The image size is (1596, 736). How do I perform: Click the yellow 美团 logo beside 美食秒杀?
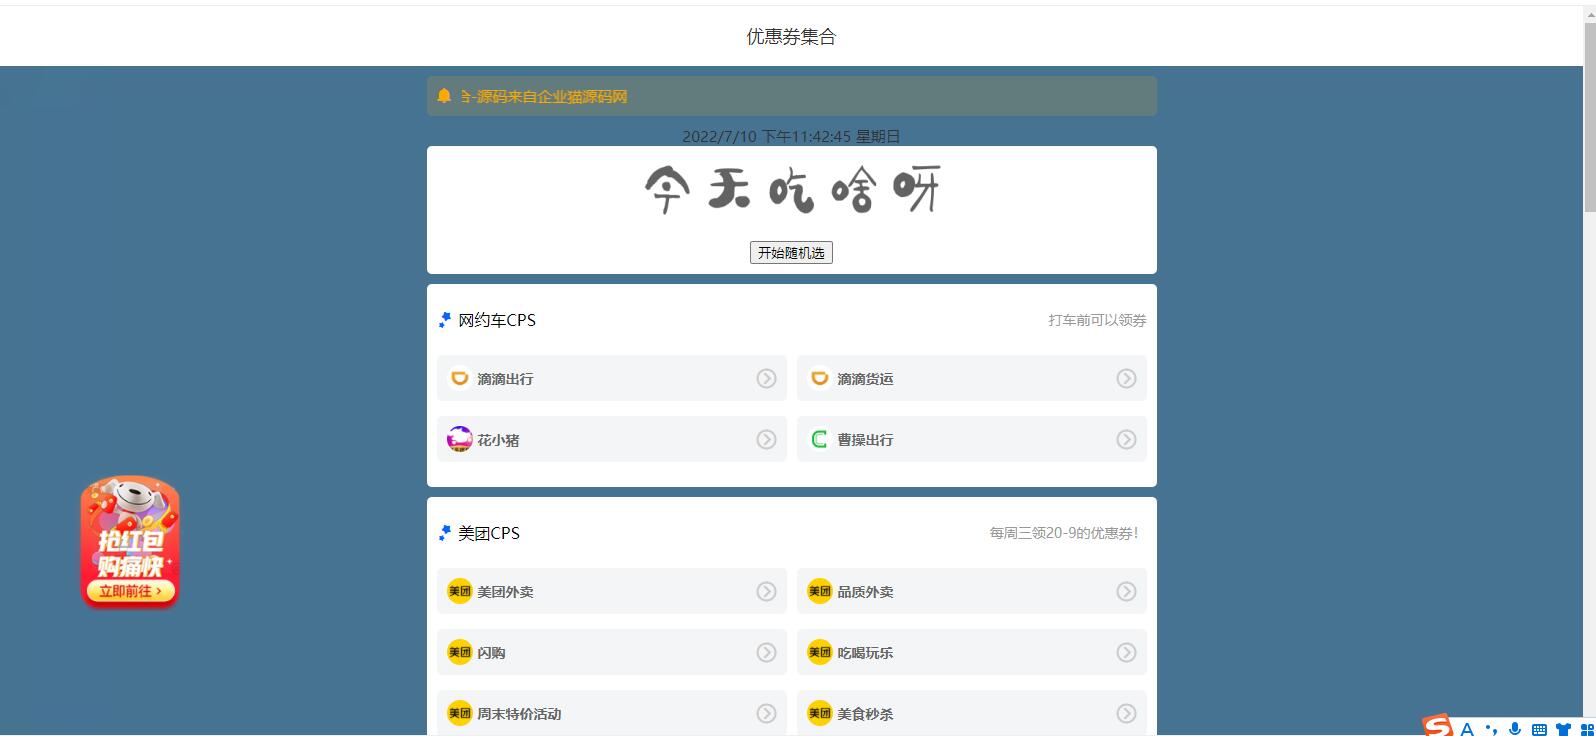[820, 713]
